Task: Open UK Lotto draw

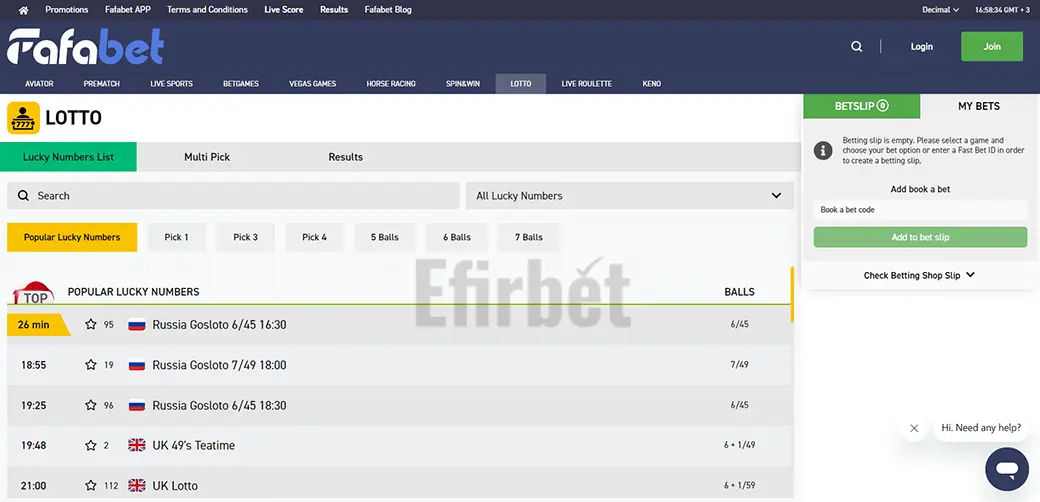Action: [400, 484]
